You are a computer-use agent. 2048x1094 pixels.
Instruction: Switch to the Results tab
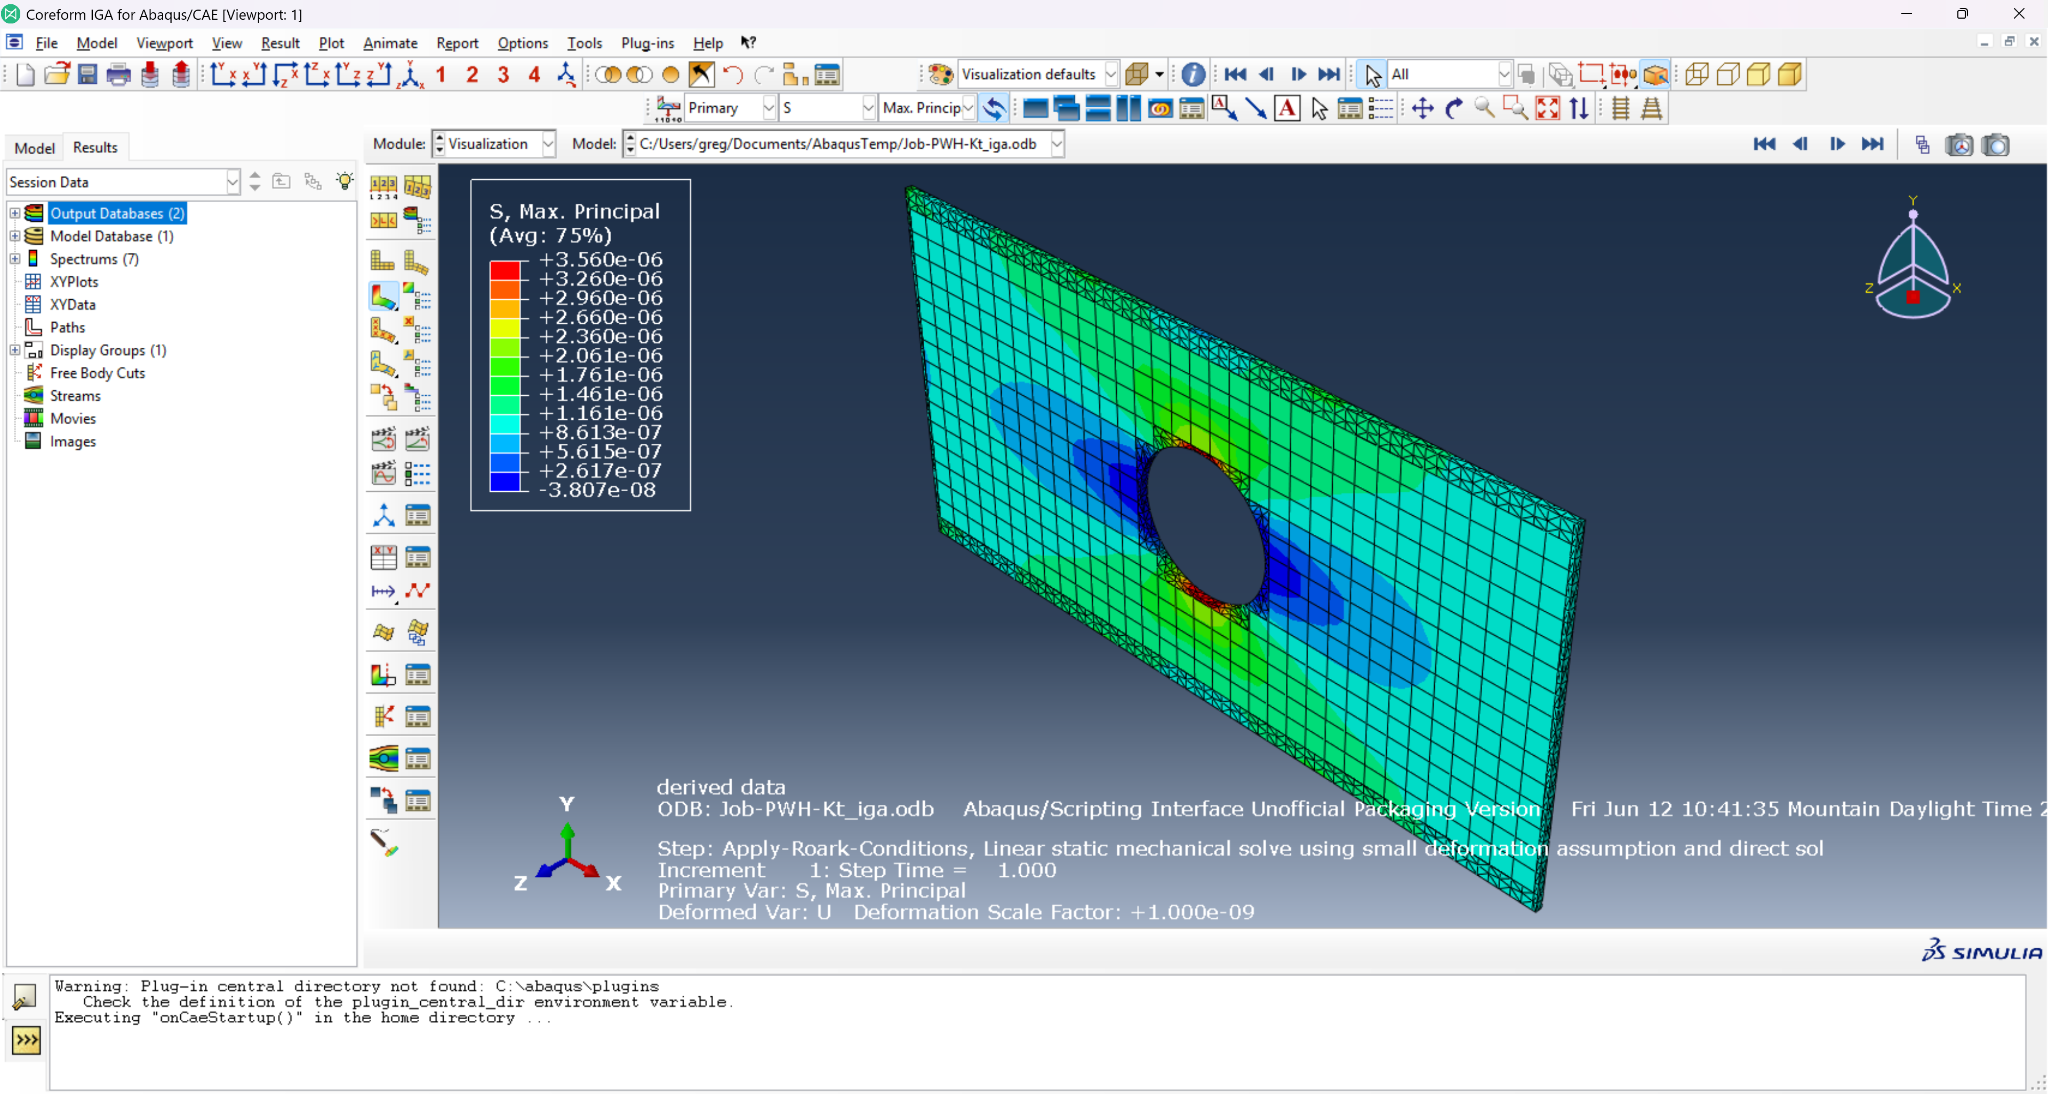click(95, 147)
